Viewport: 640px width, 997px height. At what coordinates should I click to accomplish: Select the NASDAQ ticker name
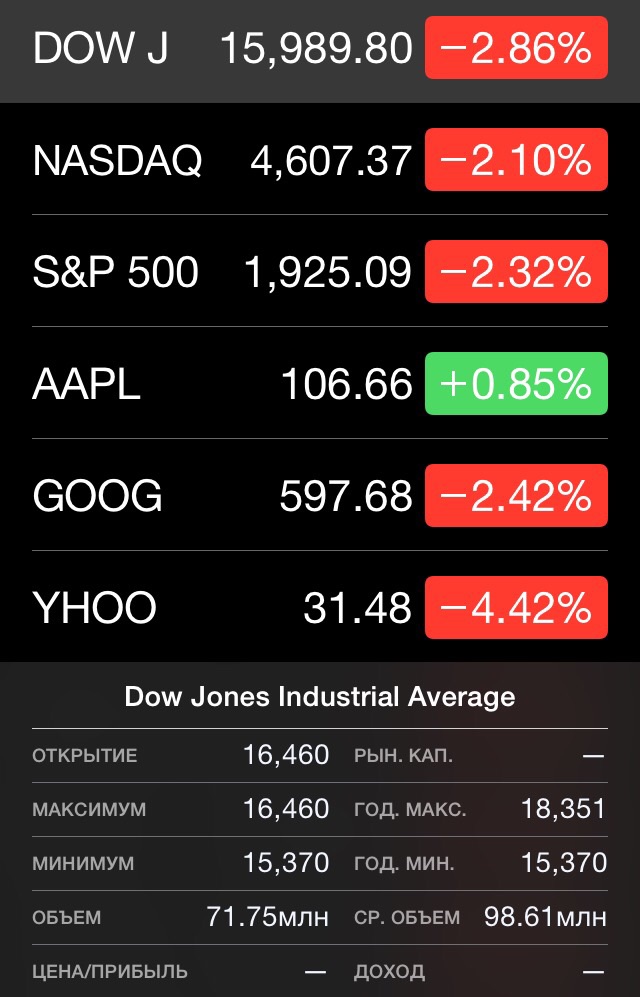coord(117,160)
